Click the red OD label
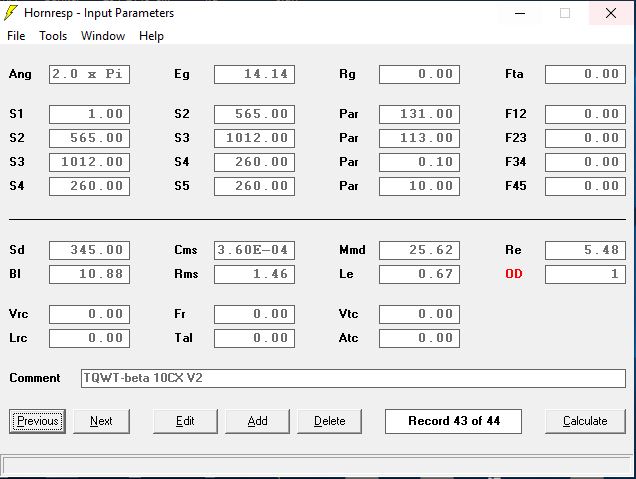The width and height of the screenshot is (636, 479). (x=514, y=274)
